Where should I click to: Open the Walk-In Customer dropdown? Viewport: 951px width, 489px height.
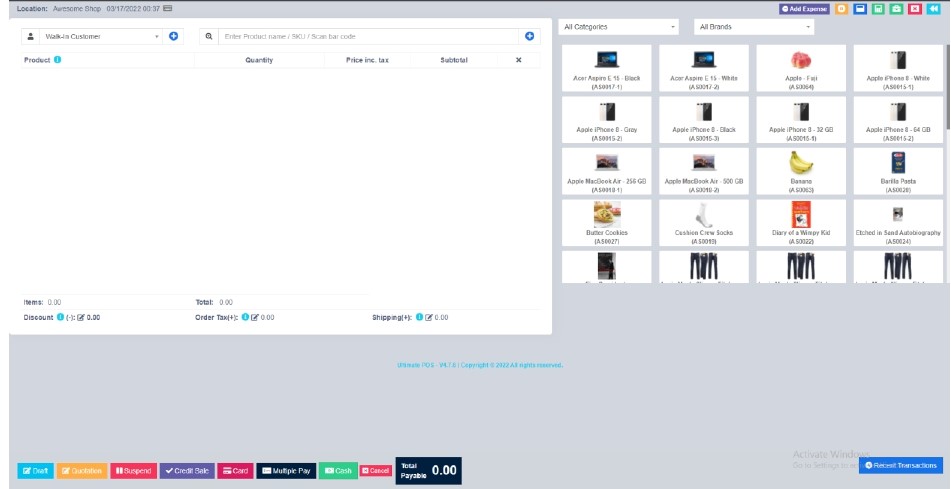click(x=100, y=36)
